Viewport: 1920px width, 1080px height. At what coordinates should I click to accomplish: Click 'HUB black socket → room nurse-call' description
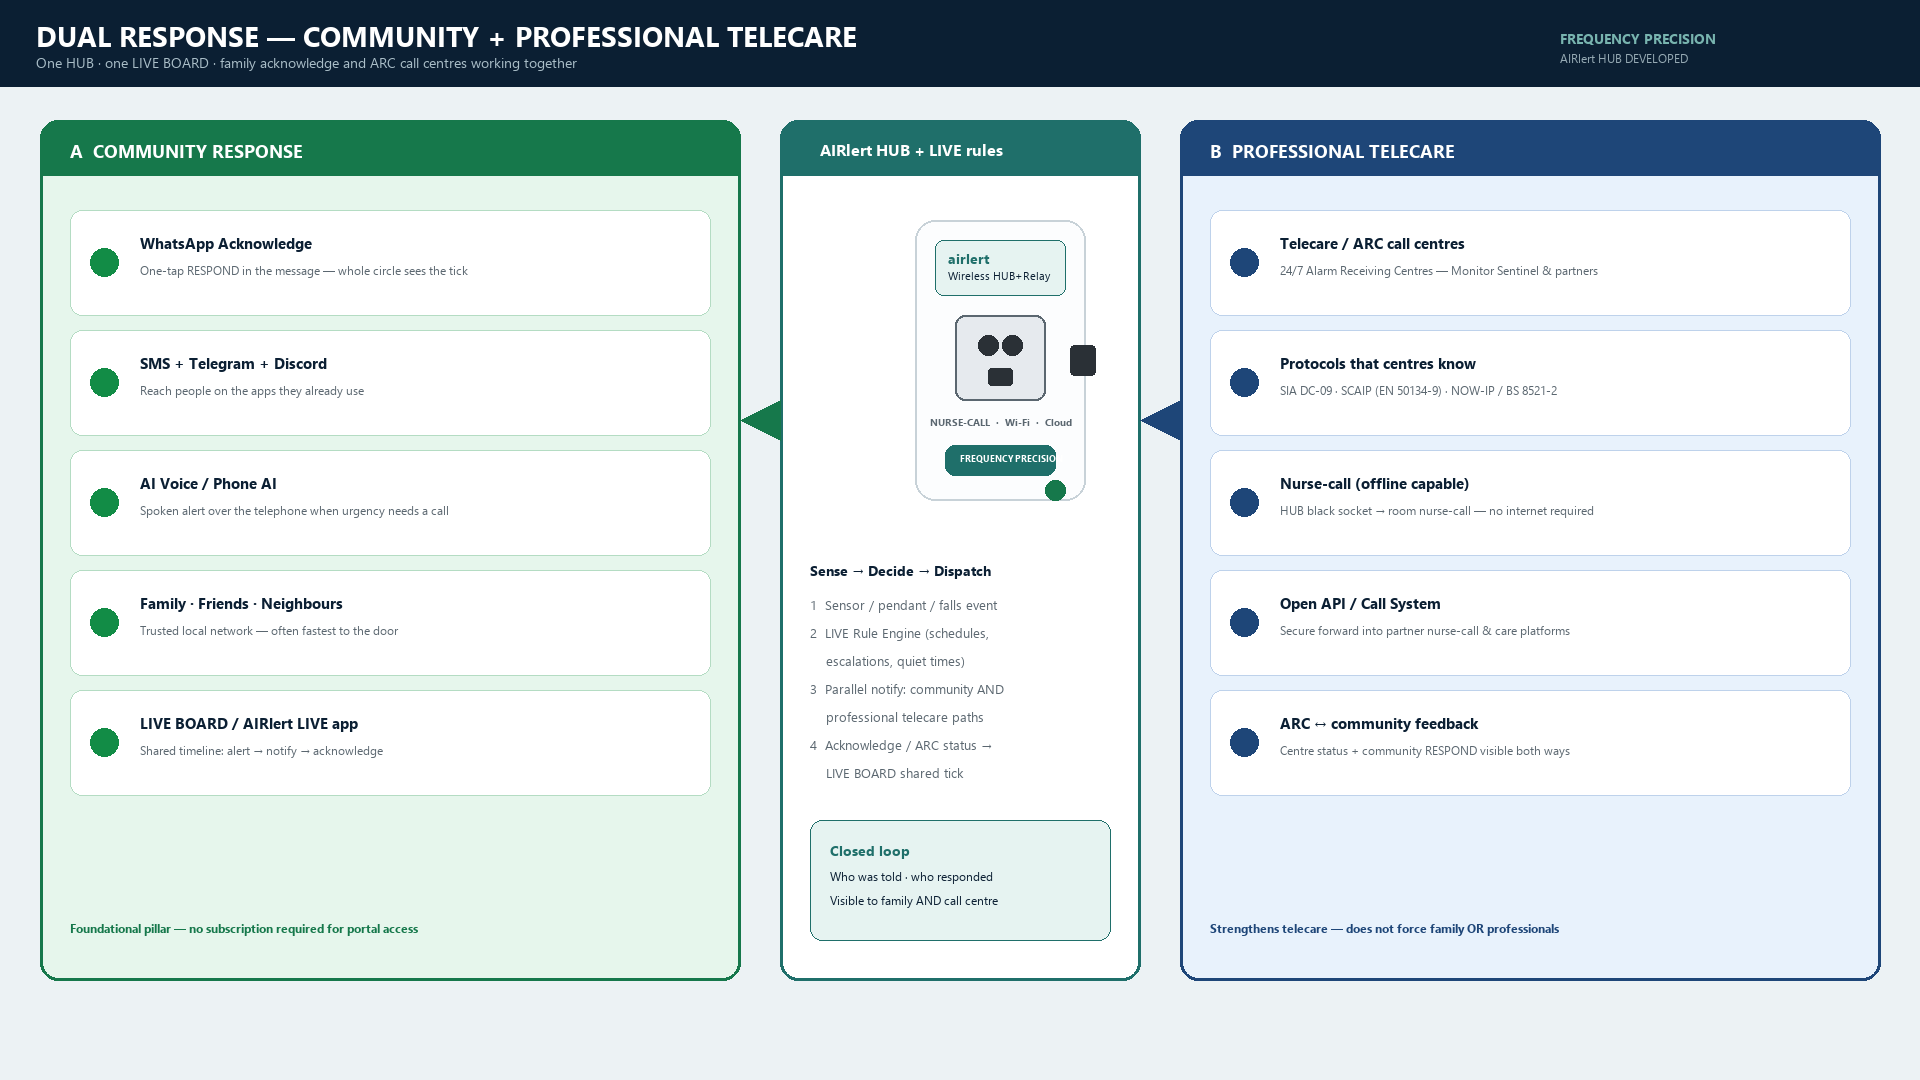coord(1436,511)
